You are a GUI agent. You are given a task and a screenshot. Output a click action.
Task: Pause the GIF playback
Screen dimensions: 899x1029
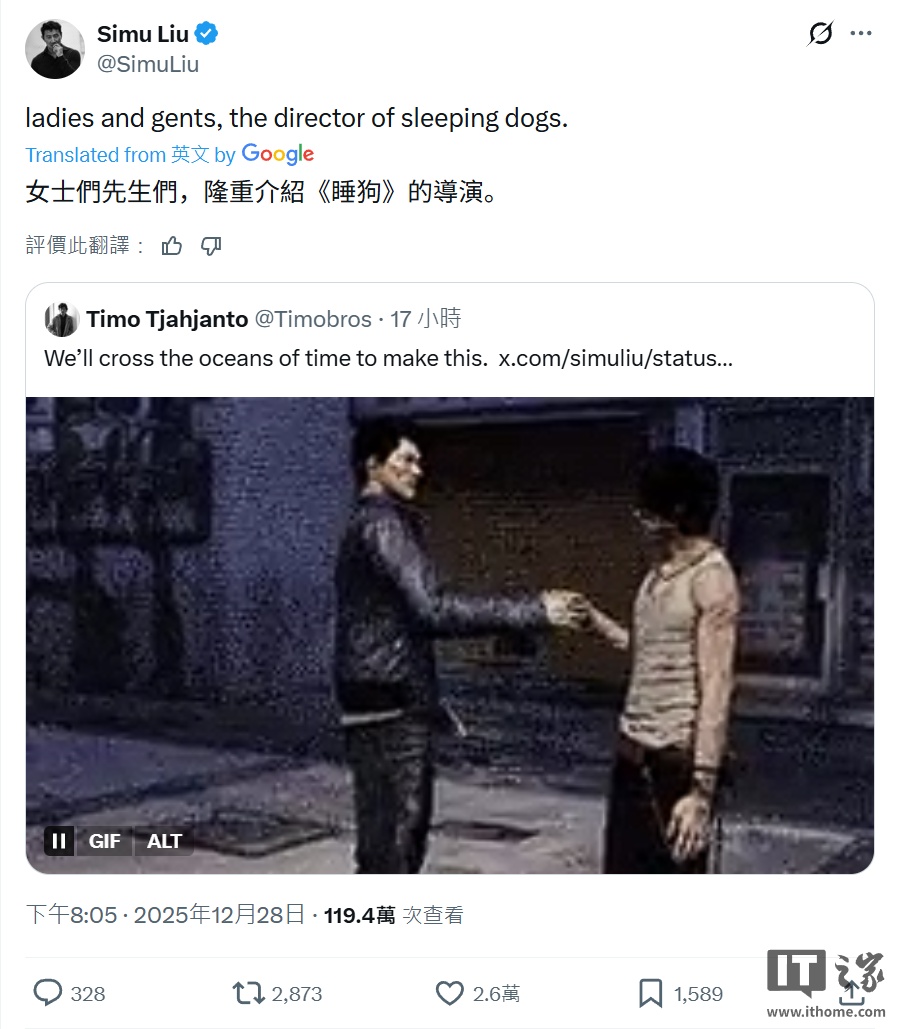tap(59, 841)
